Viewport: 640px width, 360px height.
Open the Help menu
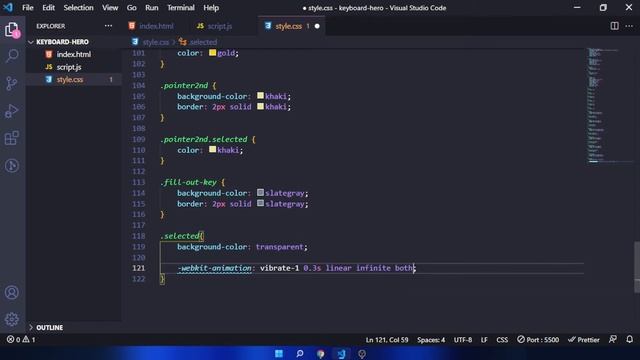click(211, 8)
